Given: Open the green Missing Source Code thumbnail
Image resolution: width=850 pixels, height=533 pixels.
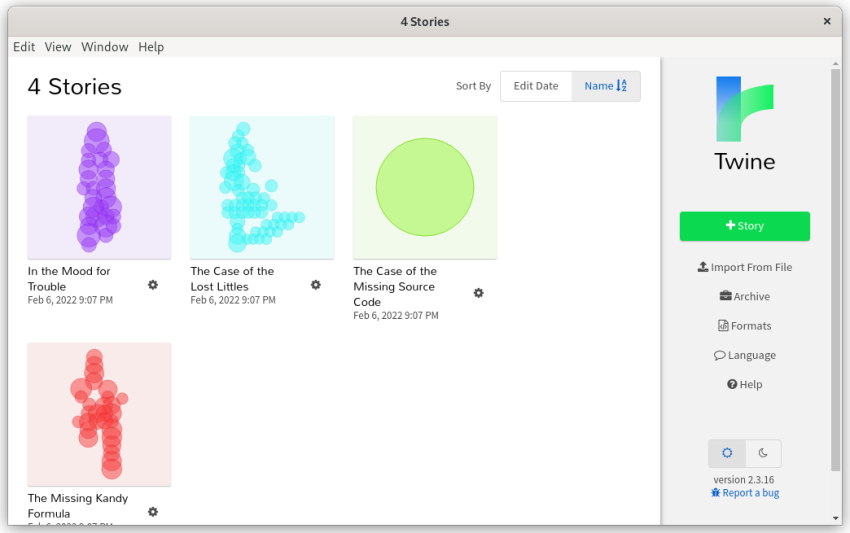Looking at the screenshot, I should tap(424, 187).
